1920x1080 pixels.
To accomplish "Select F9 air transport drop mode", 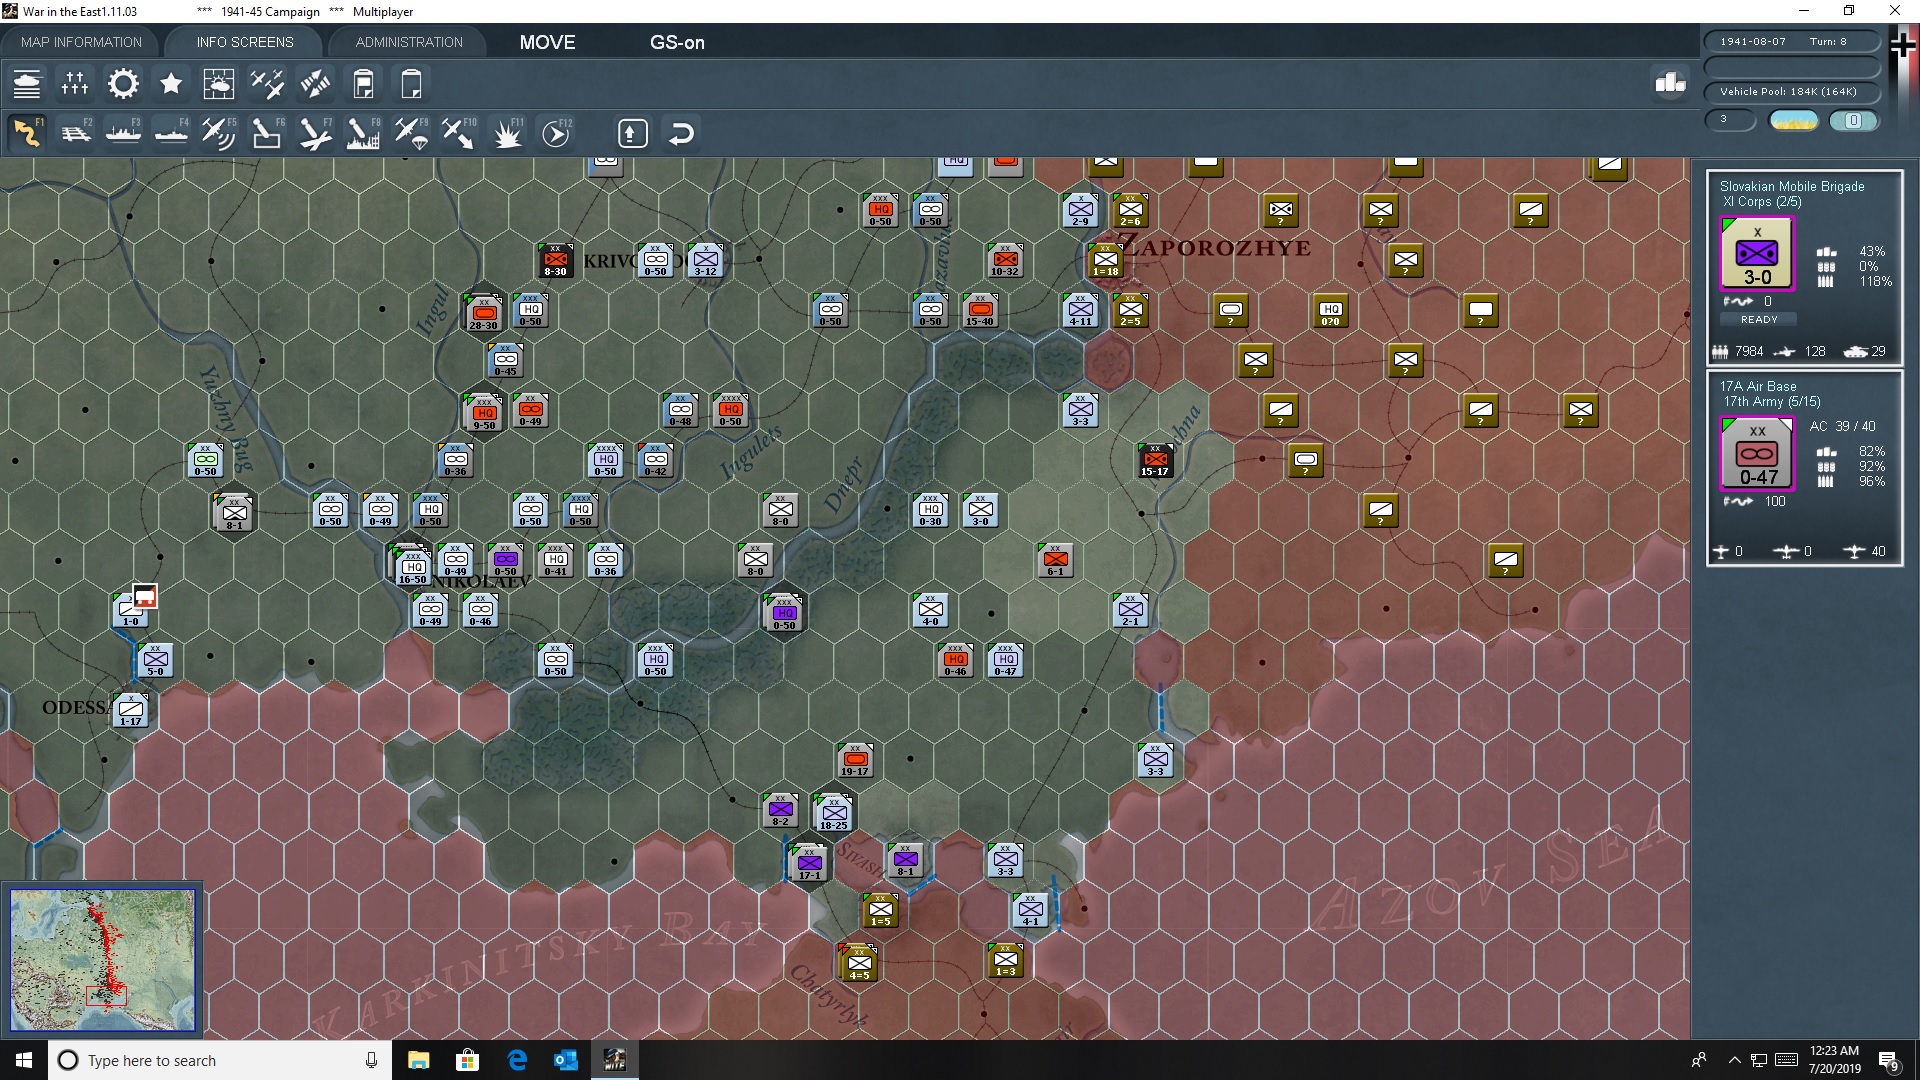I will [x=412, y=132].
